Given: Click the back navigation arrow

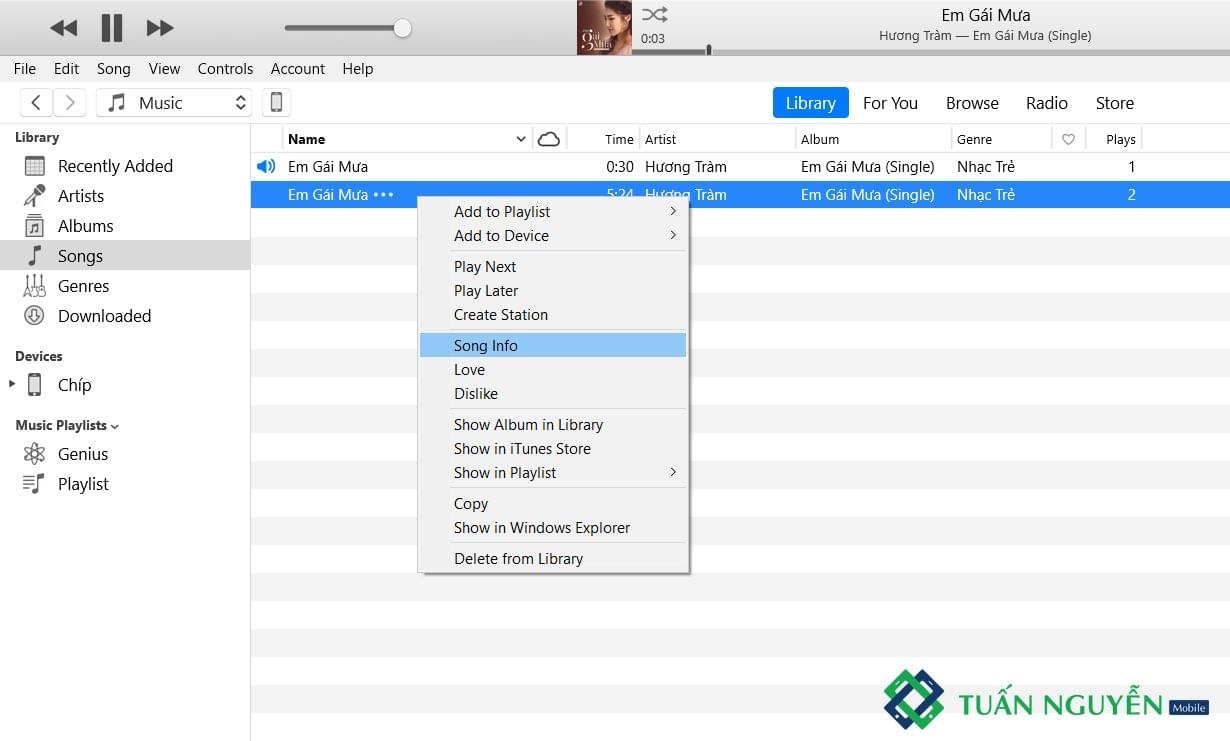Looking at the screenshot, I should point(36,102).
